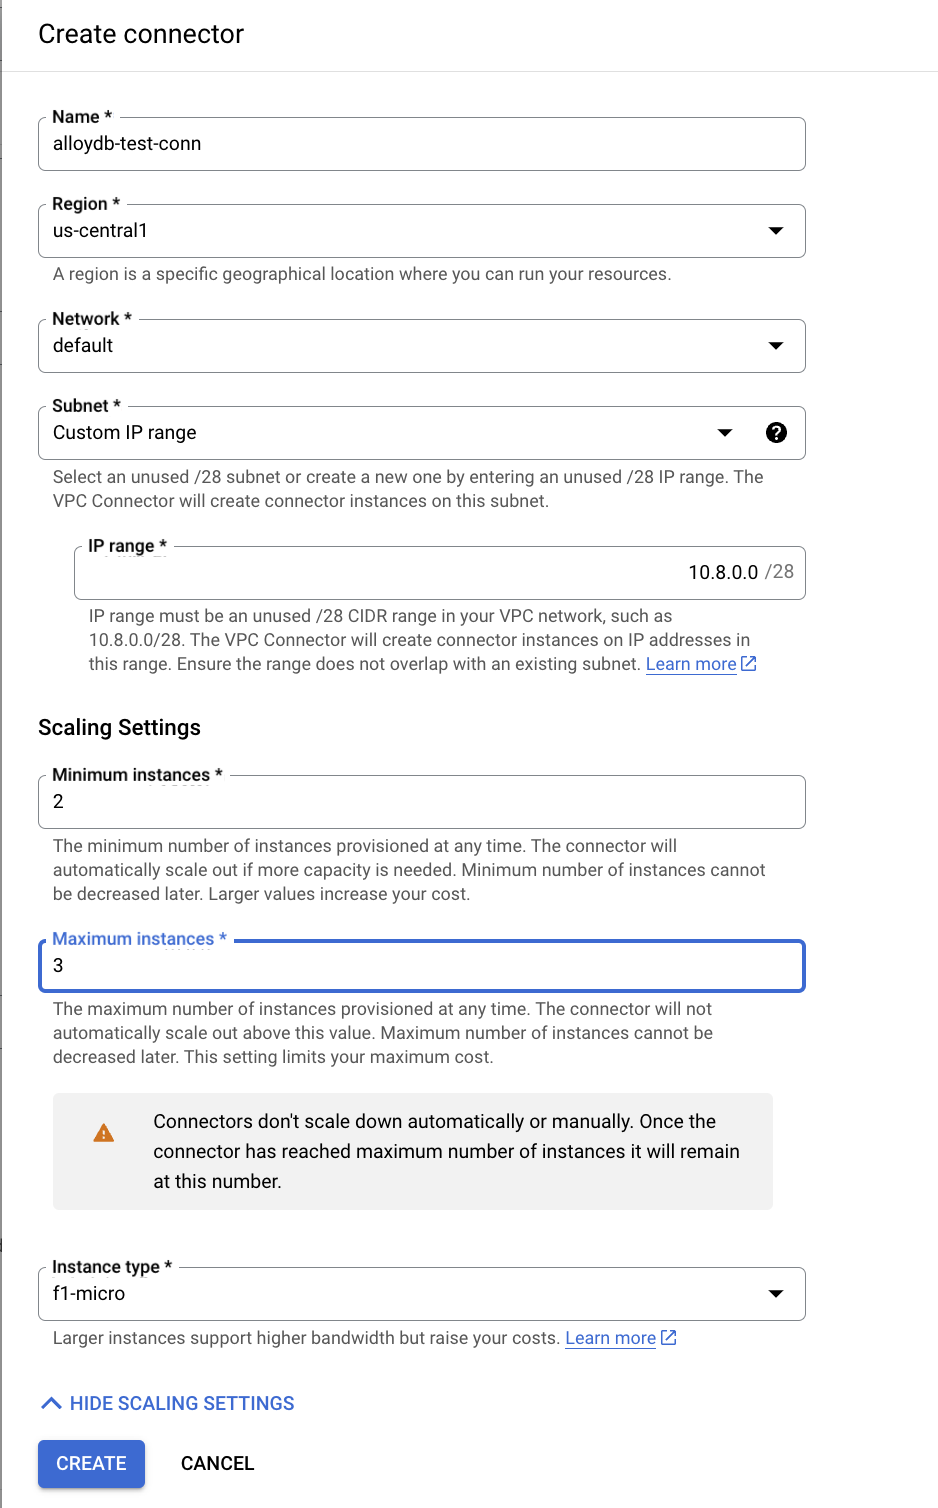Open the Instance type f1-micro dropdown

775,1294
